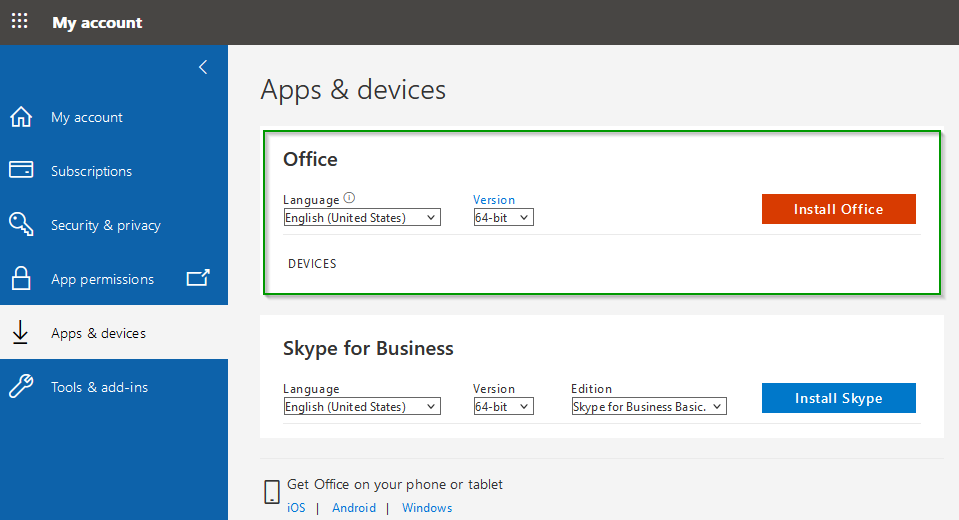
Task: Open the Office Version 64-bit dropdown
Action: pyautogui.click(x=503, y=218)
